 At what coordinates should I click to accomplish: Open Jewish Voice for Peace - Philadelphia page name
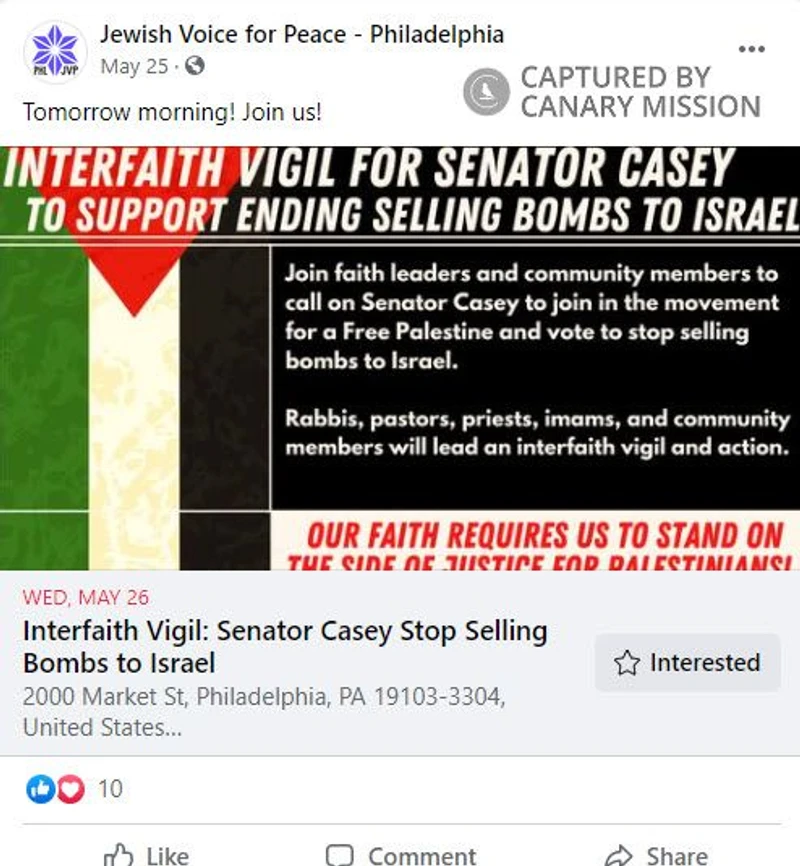pos(302,34)
